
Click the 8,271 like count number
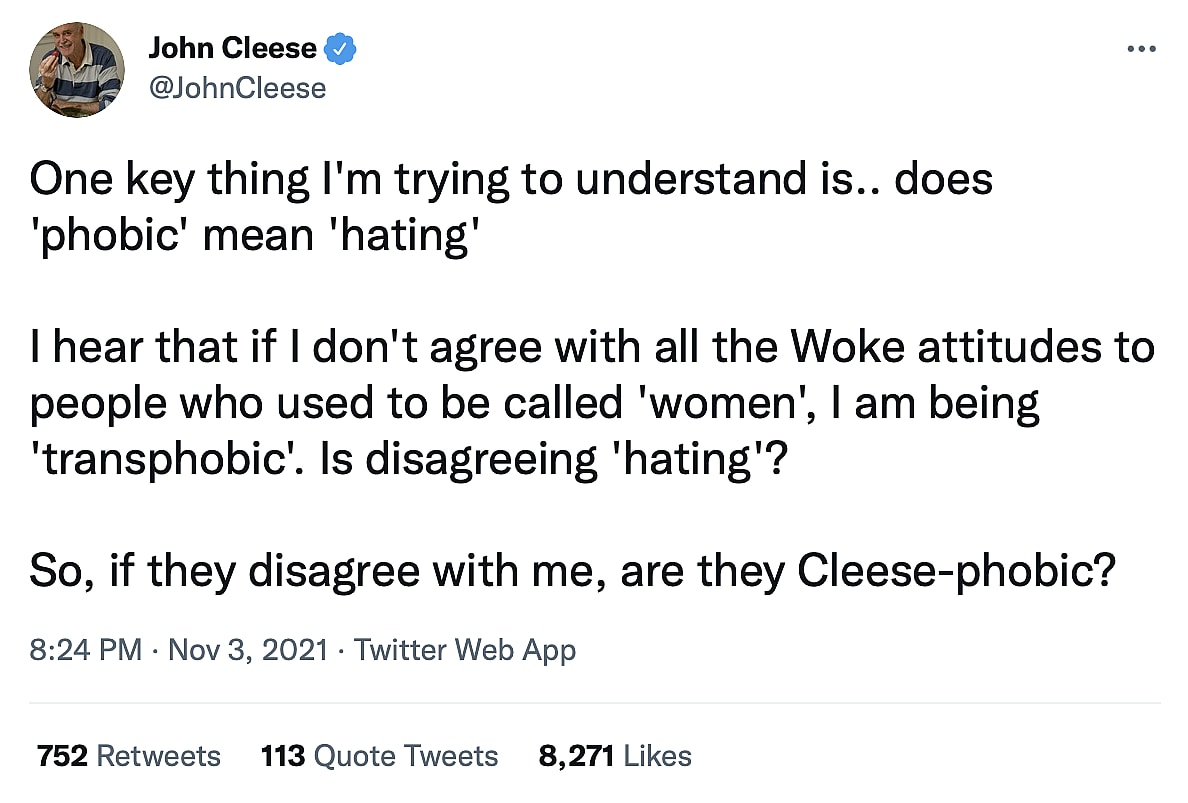pyautogui.click(x=576, y=756)
